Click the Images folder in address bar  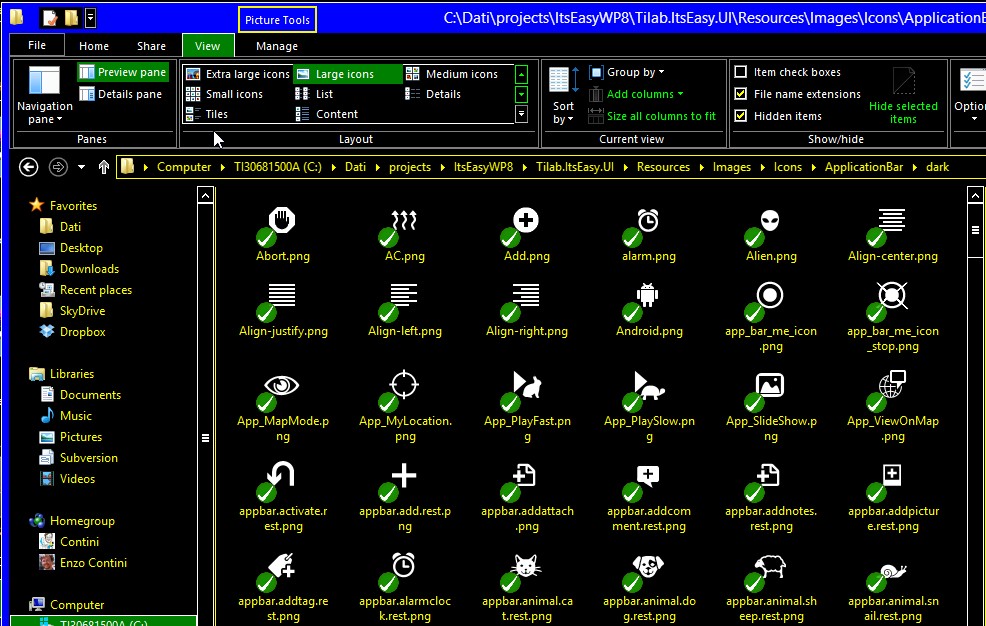point(732,167)
